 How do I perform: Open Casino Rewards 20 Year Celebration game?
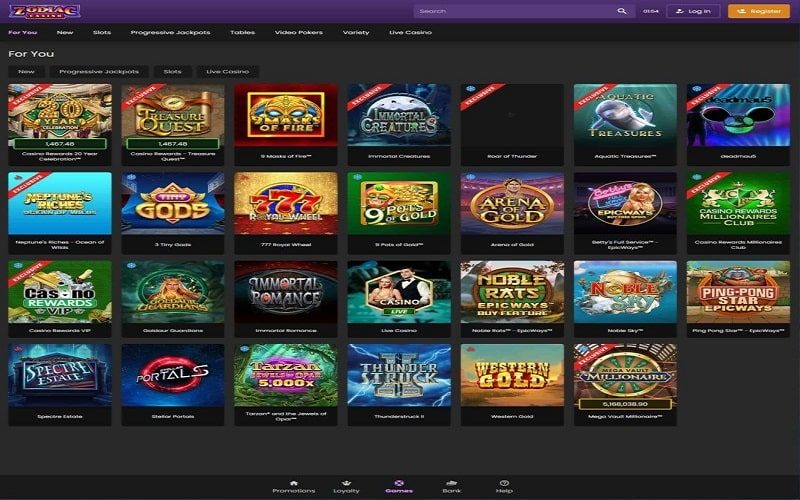point(60,124)
